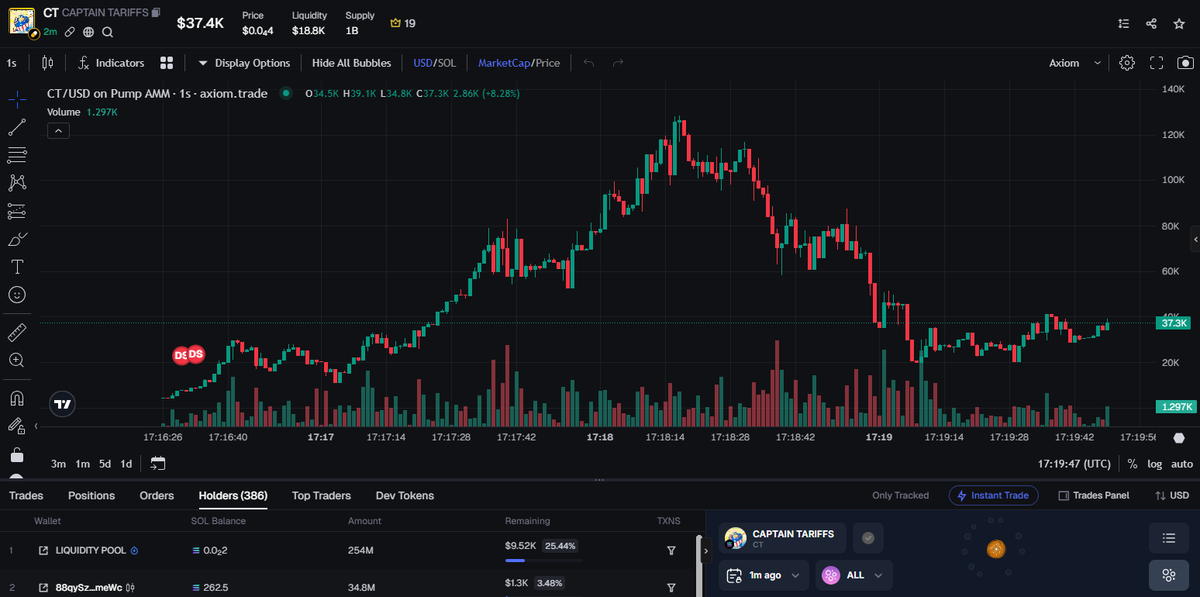The width and height of the screenshot is (1200, 597).
Task: Select the text annotation tool
Action: coord(17,267)
